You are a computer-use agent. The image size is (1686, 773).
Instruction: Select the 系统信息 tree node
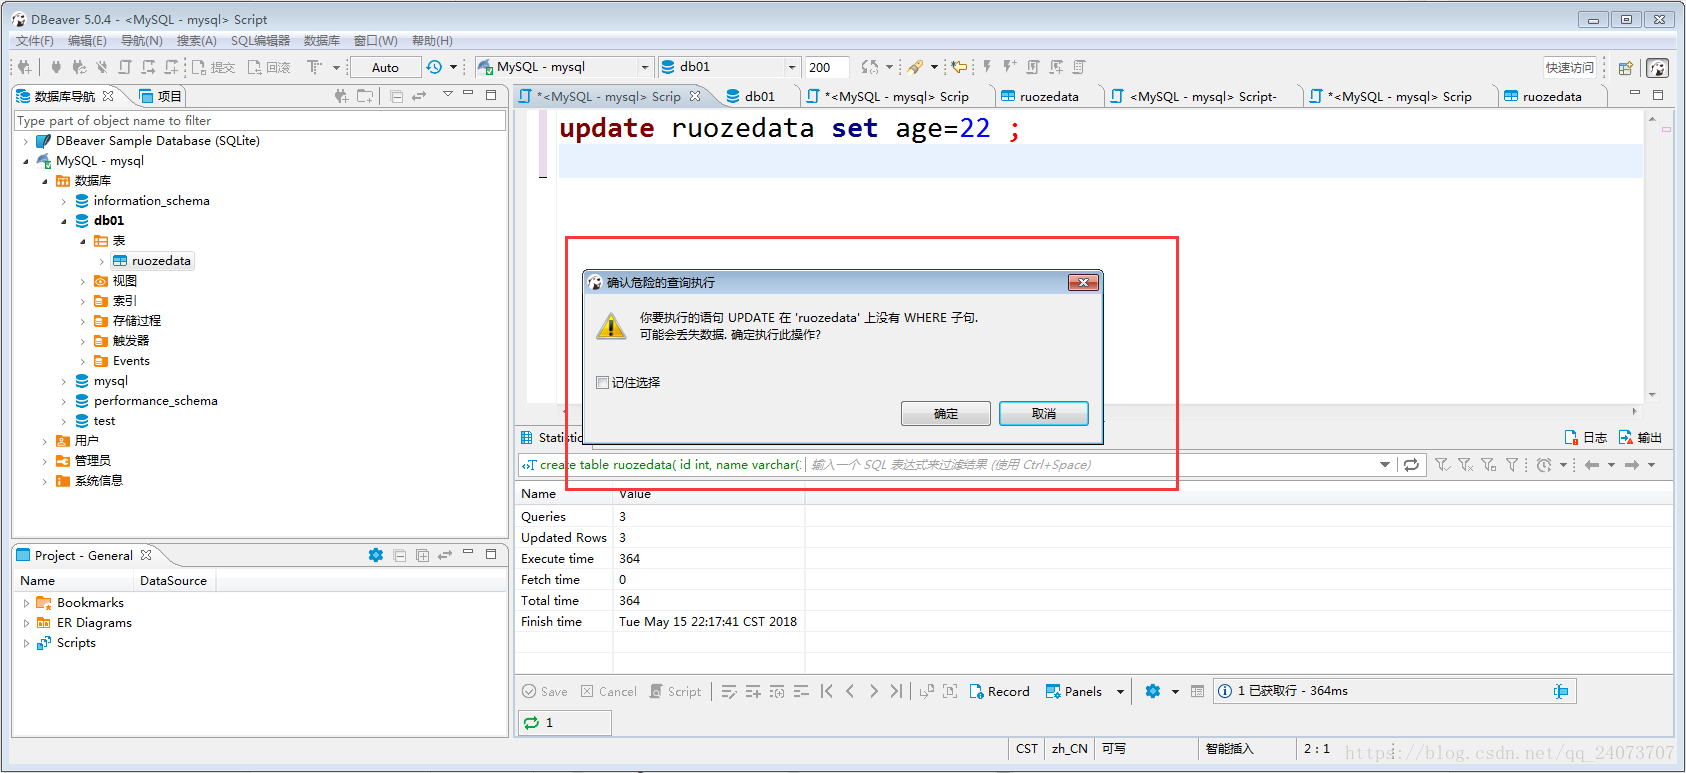click(90, 481)
